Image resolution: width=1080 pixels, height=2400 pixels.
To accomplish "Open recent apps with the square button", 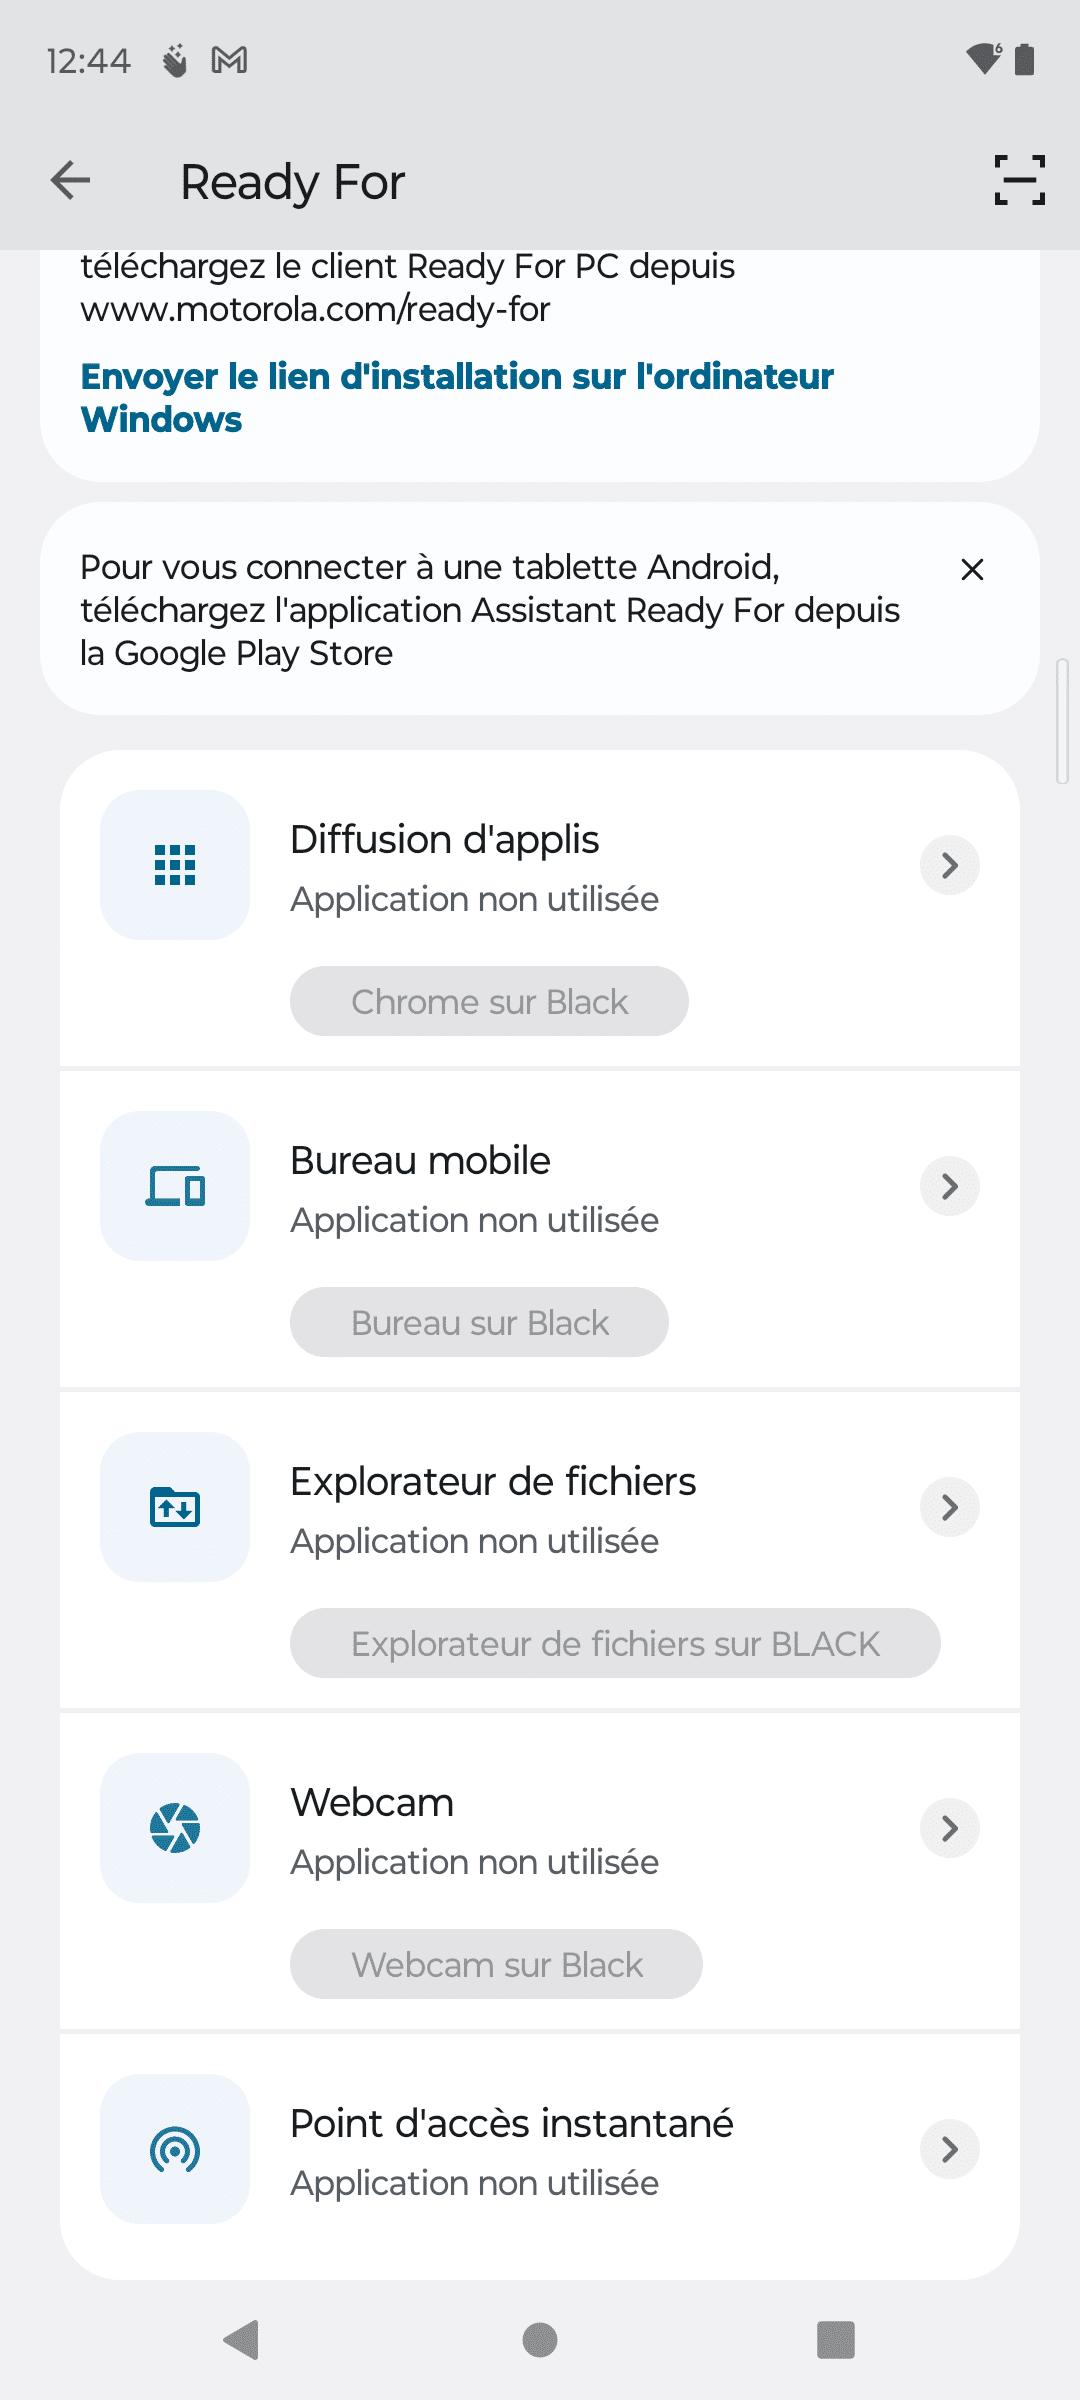I will (x=835, y=2340).
